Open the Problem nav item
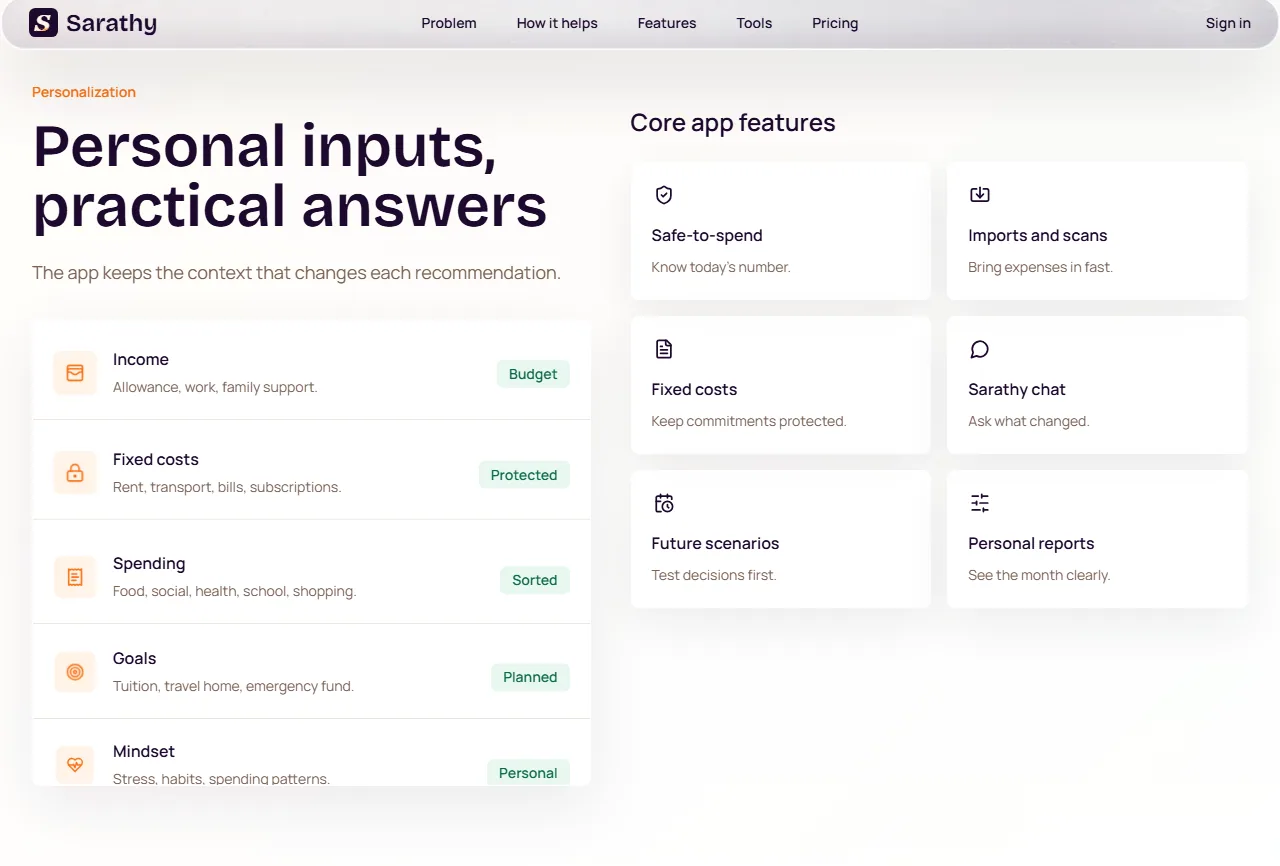Image resolution: width=1280 pixels, height=866 pixels. click(449, 23)
